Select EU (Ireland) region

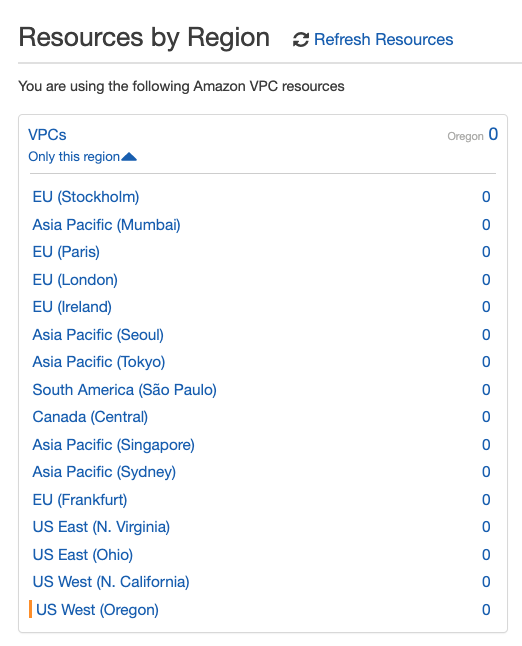pos(72,307)
